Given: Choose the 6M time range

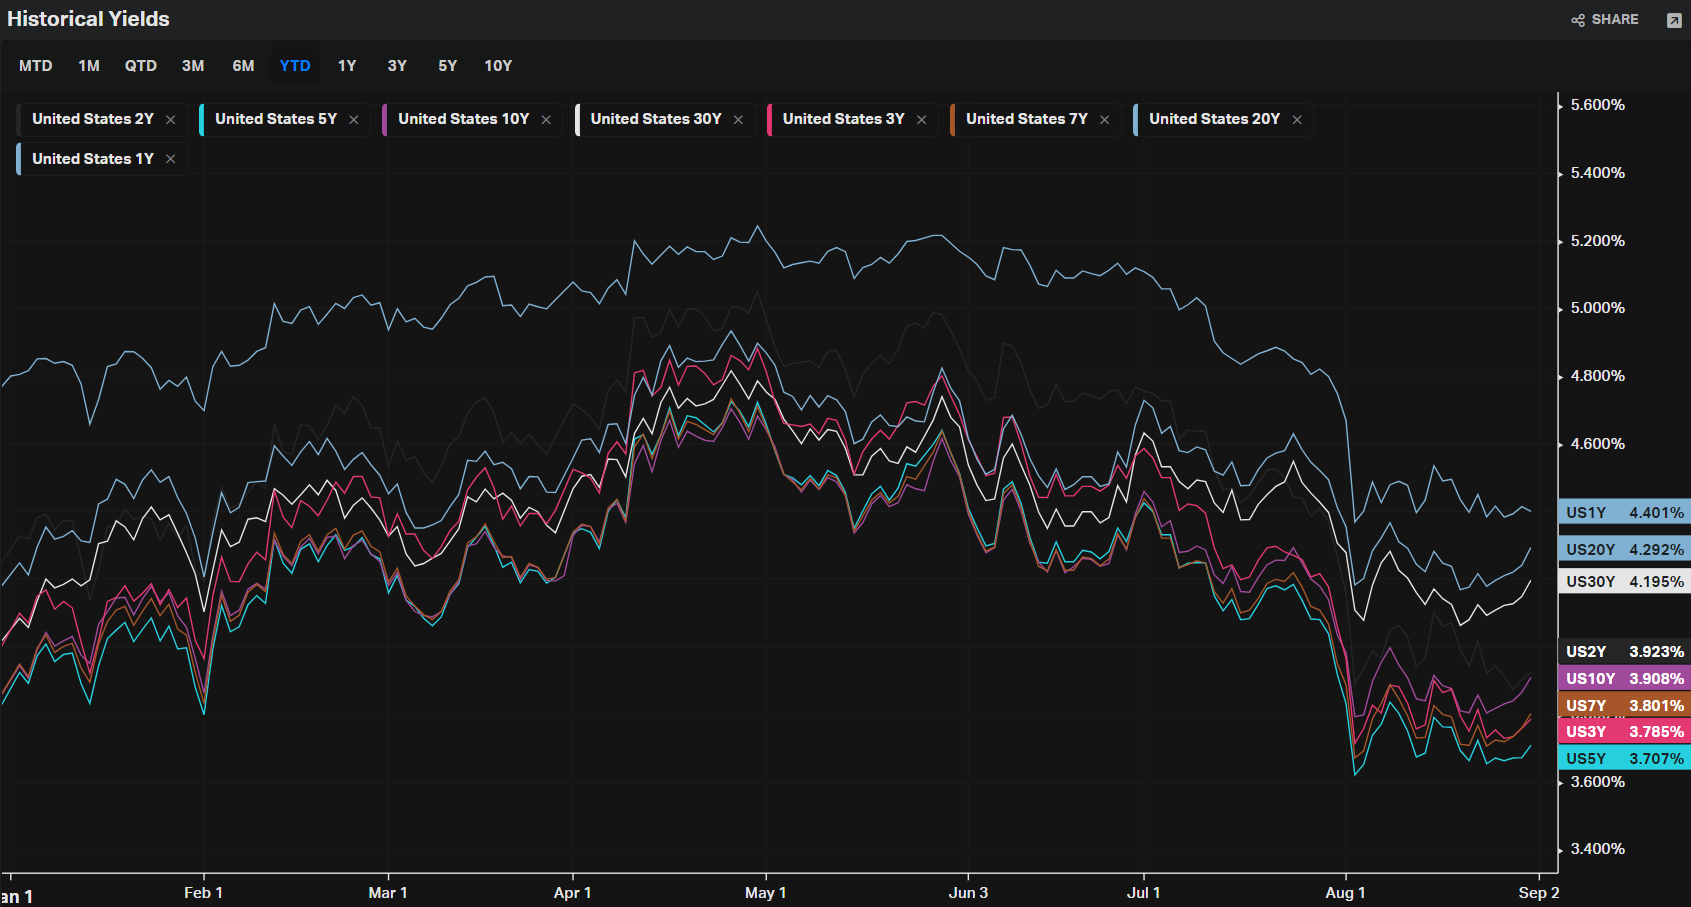Looking at the screenshot, I should click(x=243, y=66).
